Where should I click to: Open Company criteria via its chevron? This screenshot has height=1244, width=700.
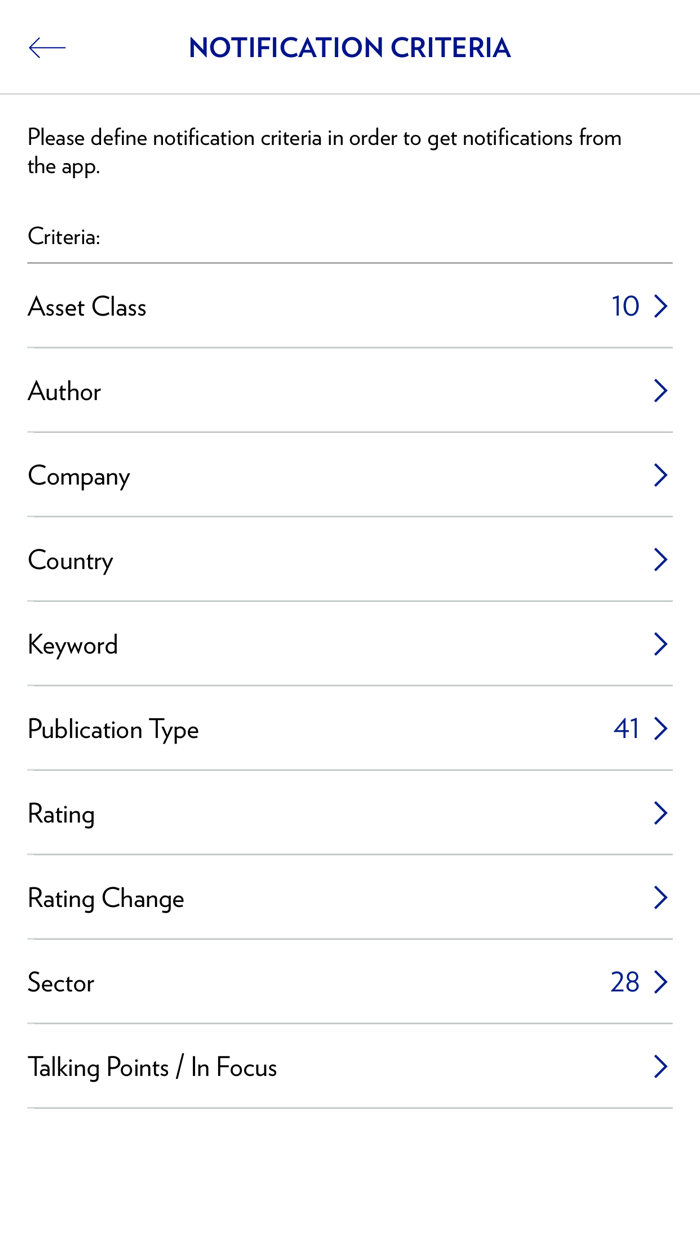[660, 475]
